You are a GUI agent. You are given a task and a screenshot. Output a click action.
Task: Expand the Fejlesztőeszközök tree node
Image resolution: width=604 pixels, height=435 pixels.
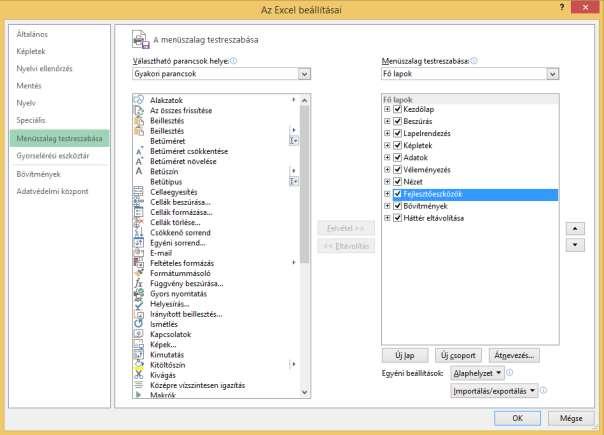[x=387, y=194]
